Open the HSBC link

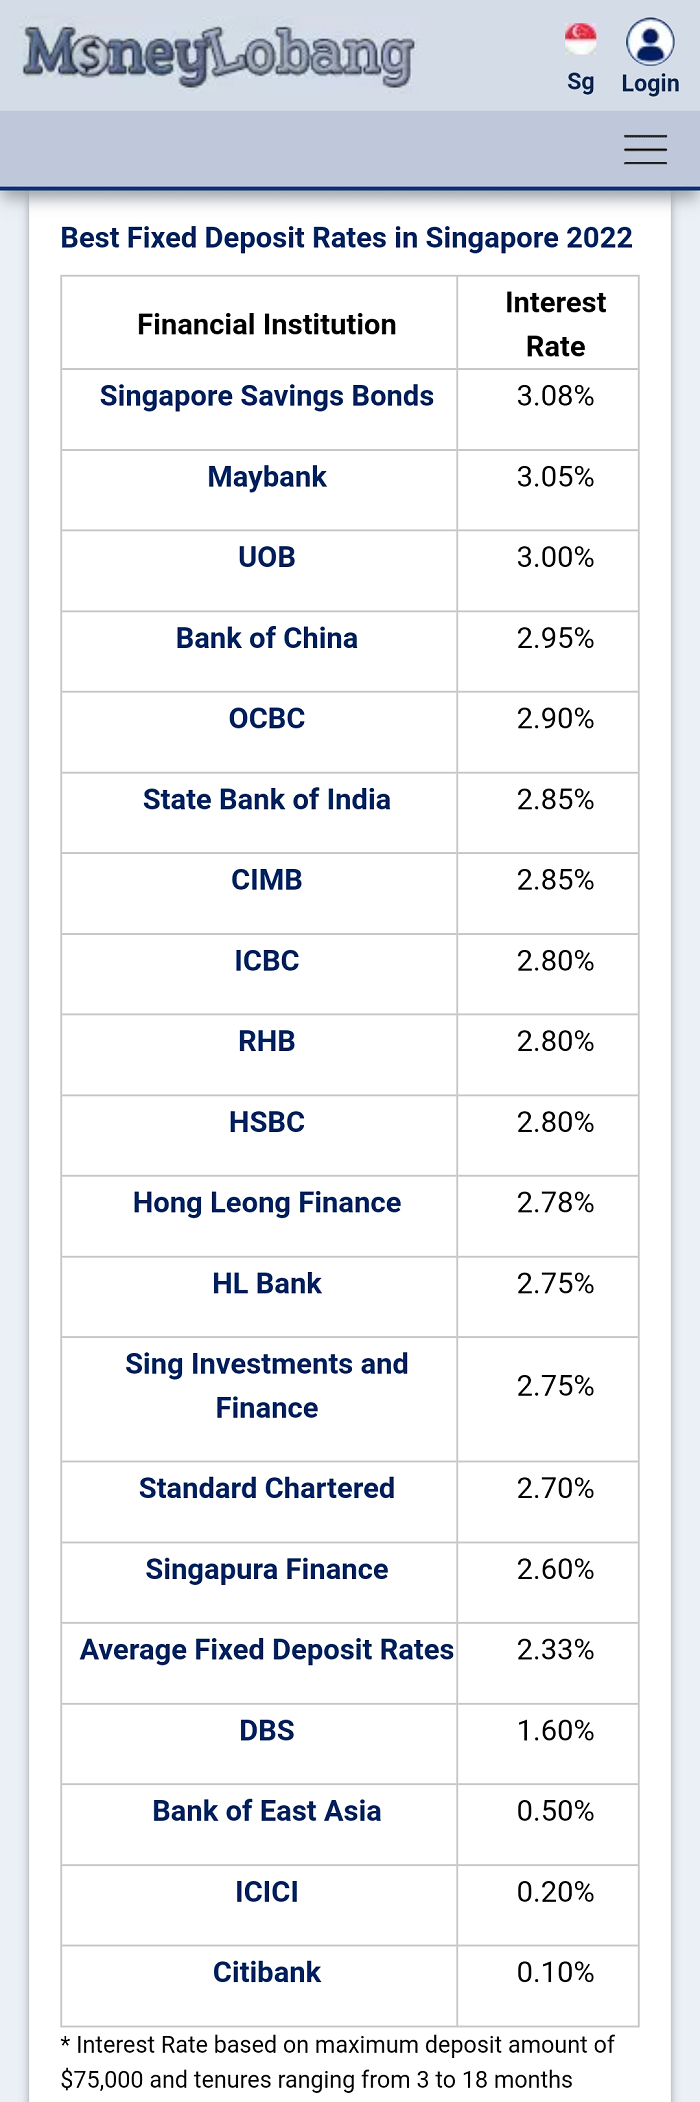click(267, 1122)
